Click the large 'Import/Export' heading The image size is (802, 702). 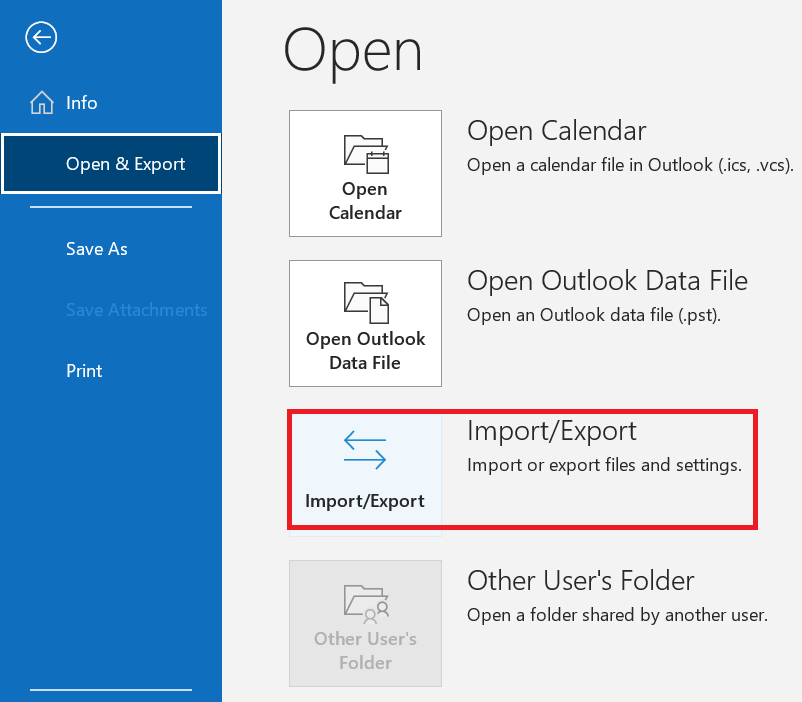click(x=551, y=431)
